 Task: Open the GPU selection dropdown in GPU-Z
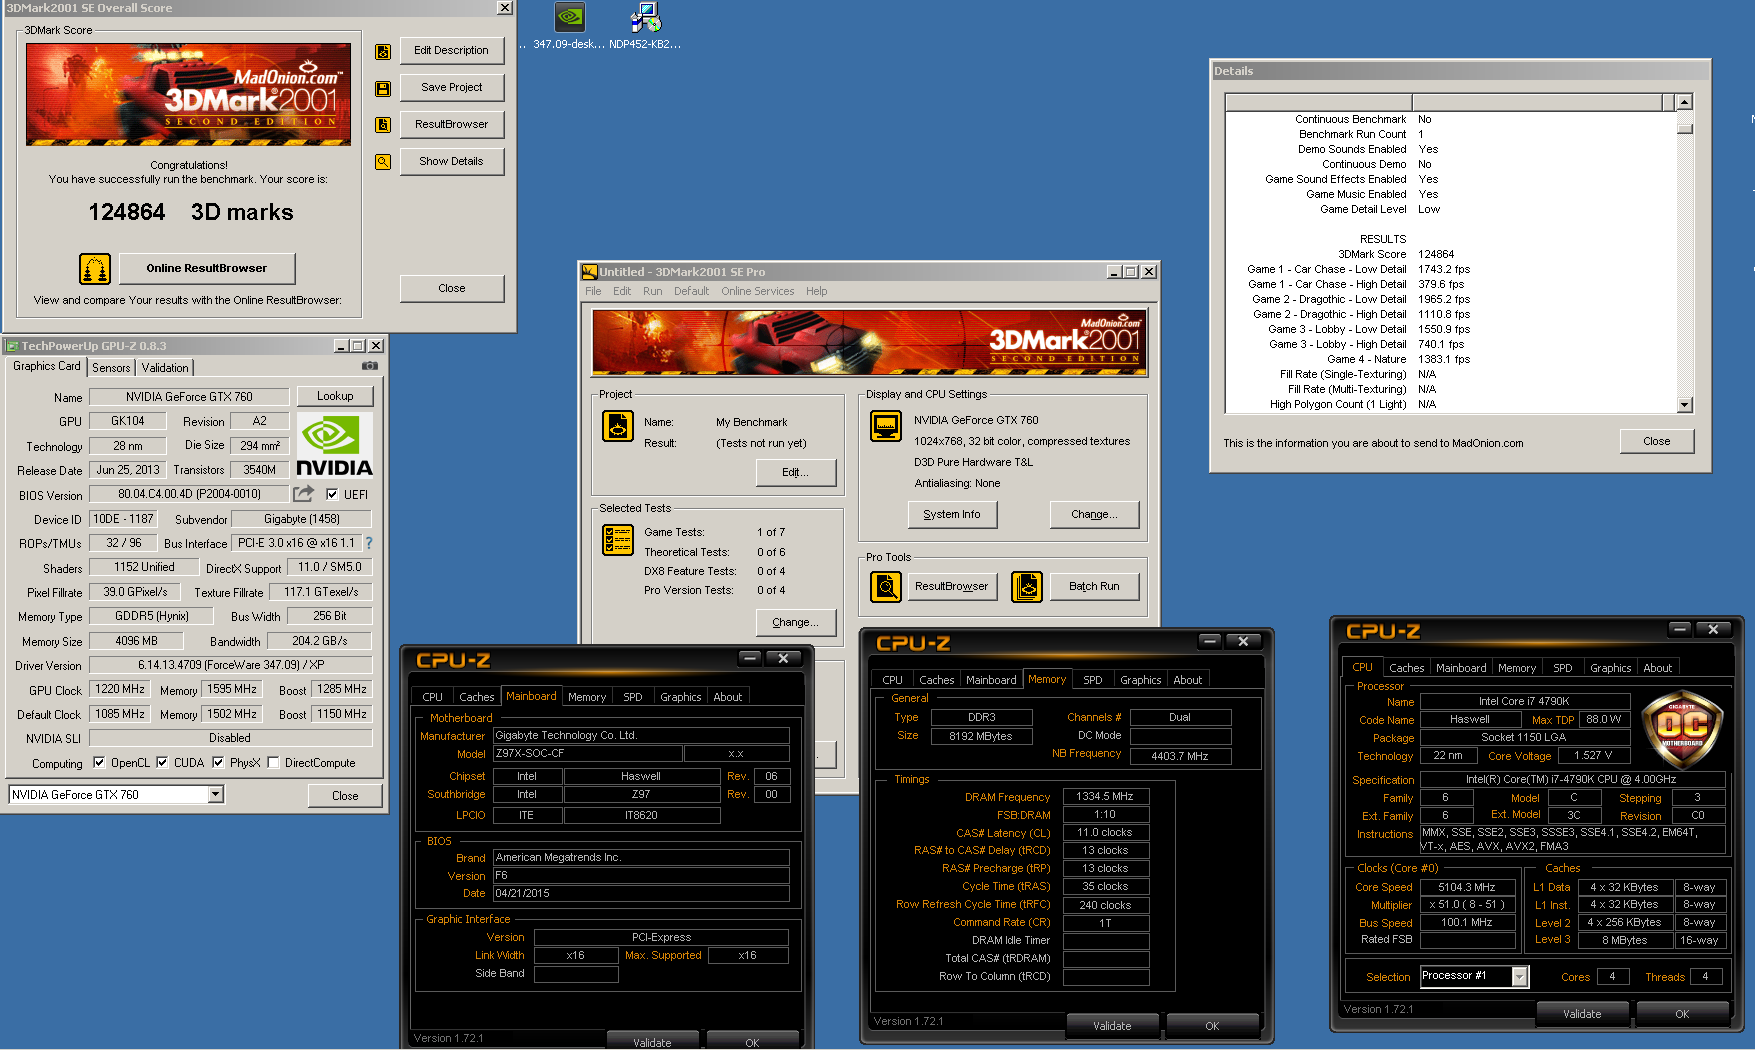[x=215, y=794]
